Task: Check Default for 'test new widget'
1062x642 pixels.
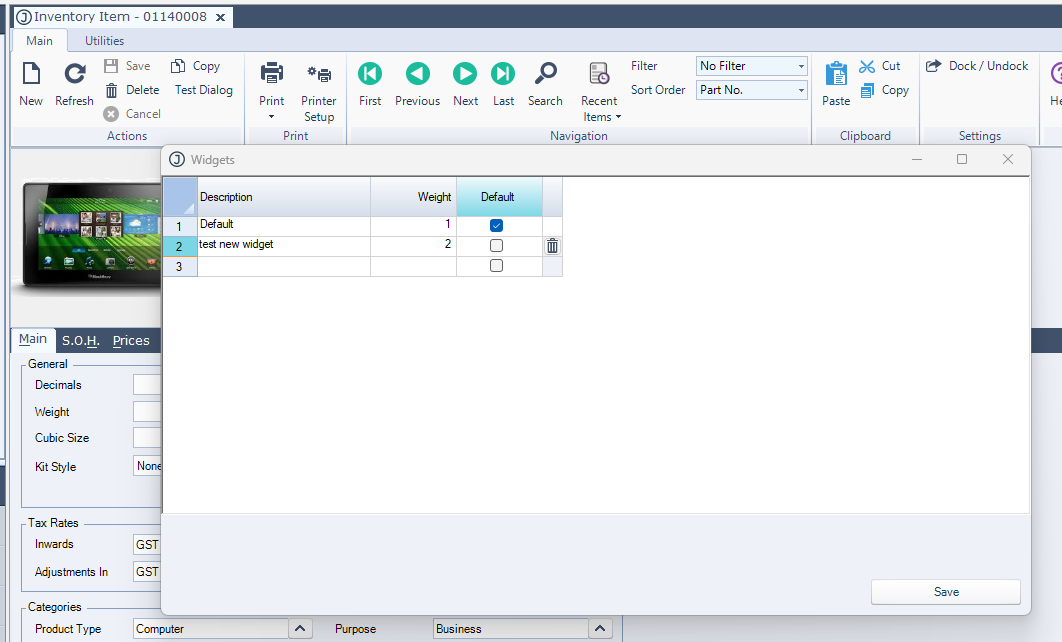Action: pyautogui.click(x=497, y=246)
